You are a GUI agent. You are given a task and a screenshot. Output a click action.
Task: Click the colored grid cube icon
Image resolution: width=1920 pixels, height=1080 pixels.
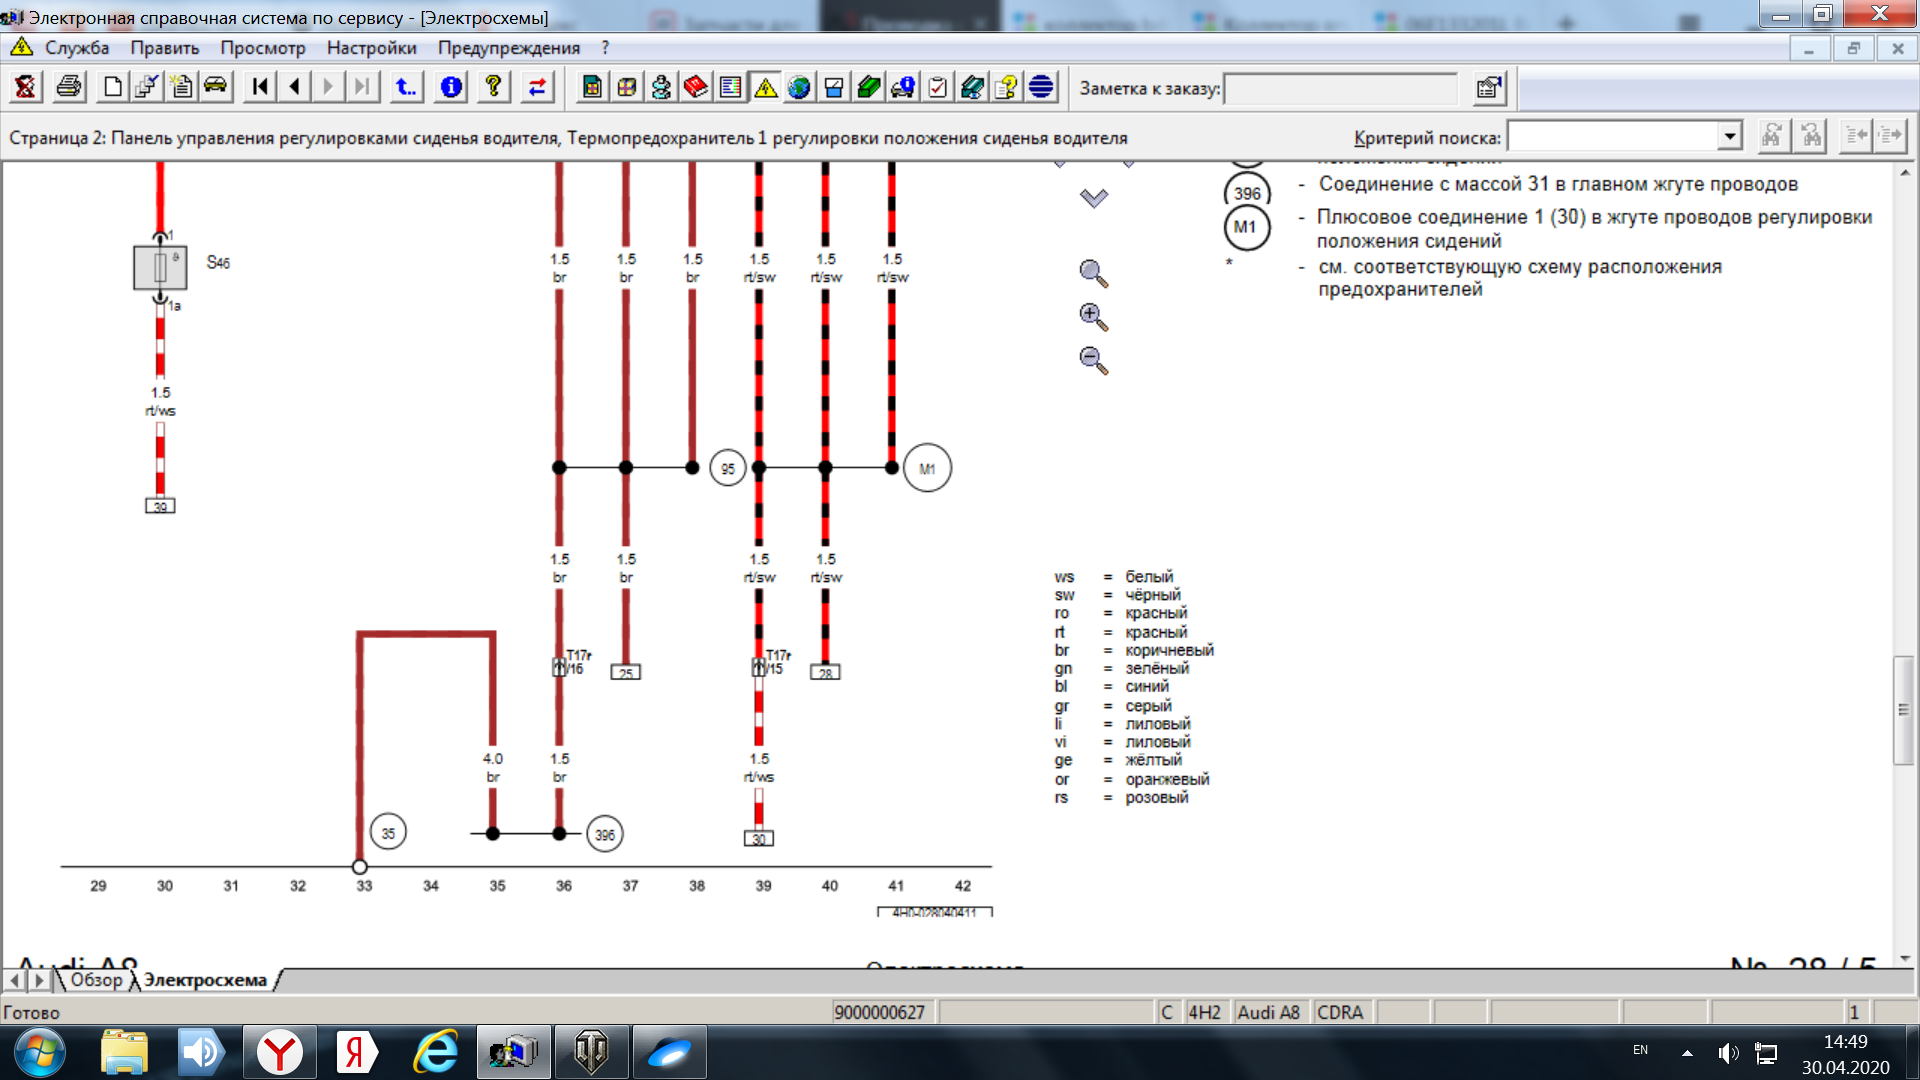tap(627, 88)
